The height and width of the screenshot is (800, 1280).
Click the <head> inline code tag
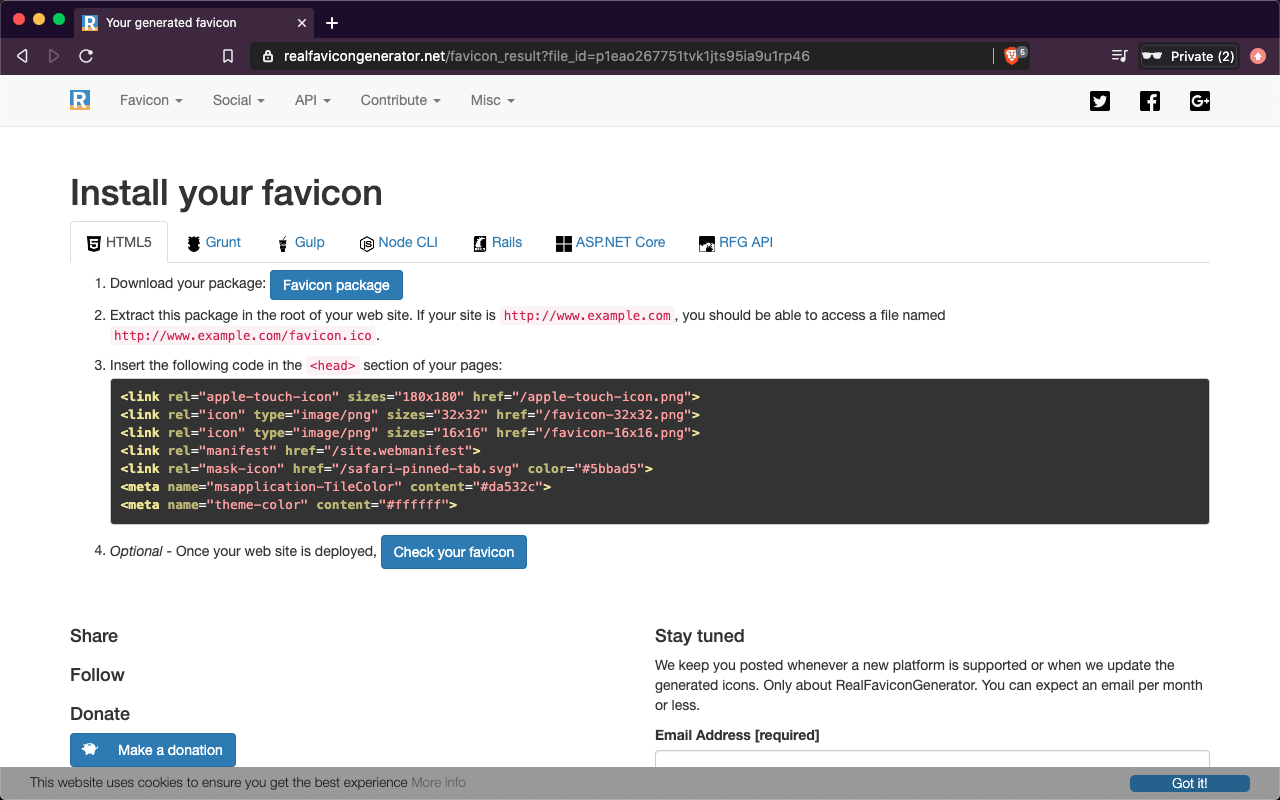pyautogui.click(x=332, y=365)
